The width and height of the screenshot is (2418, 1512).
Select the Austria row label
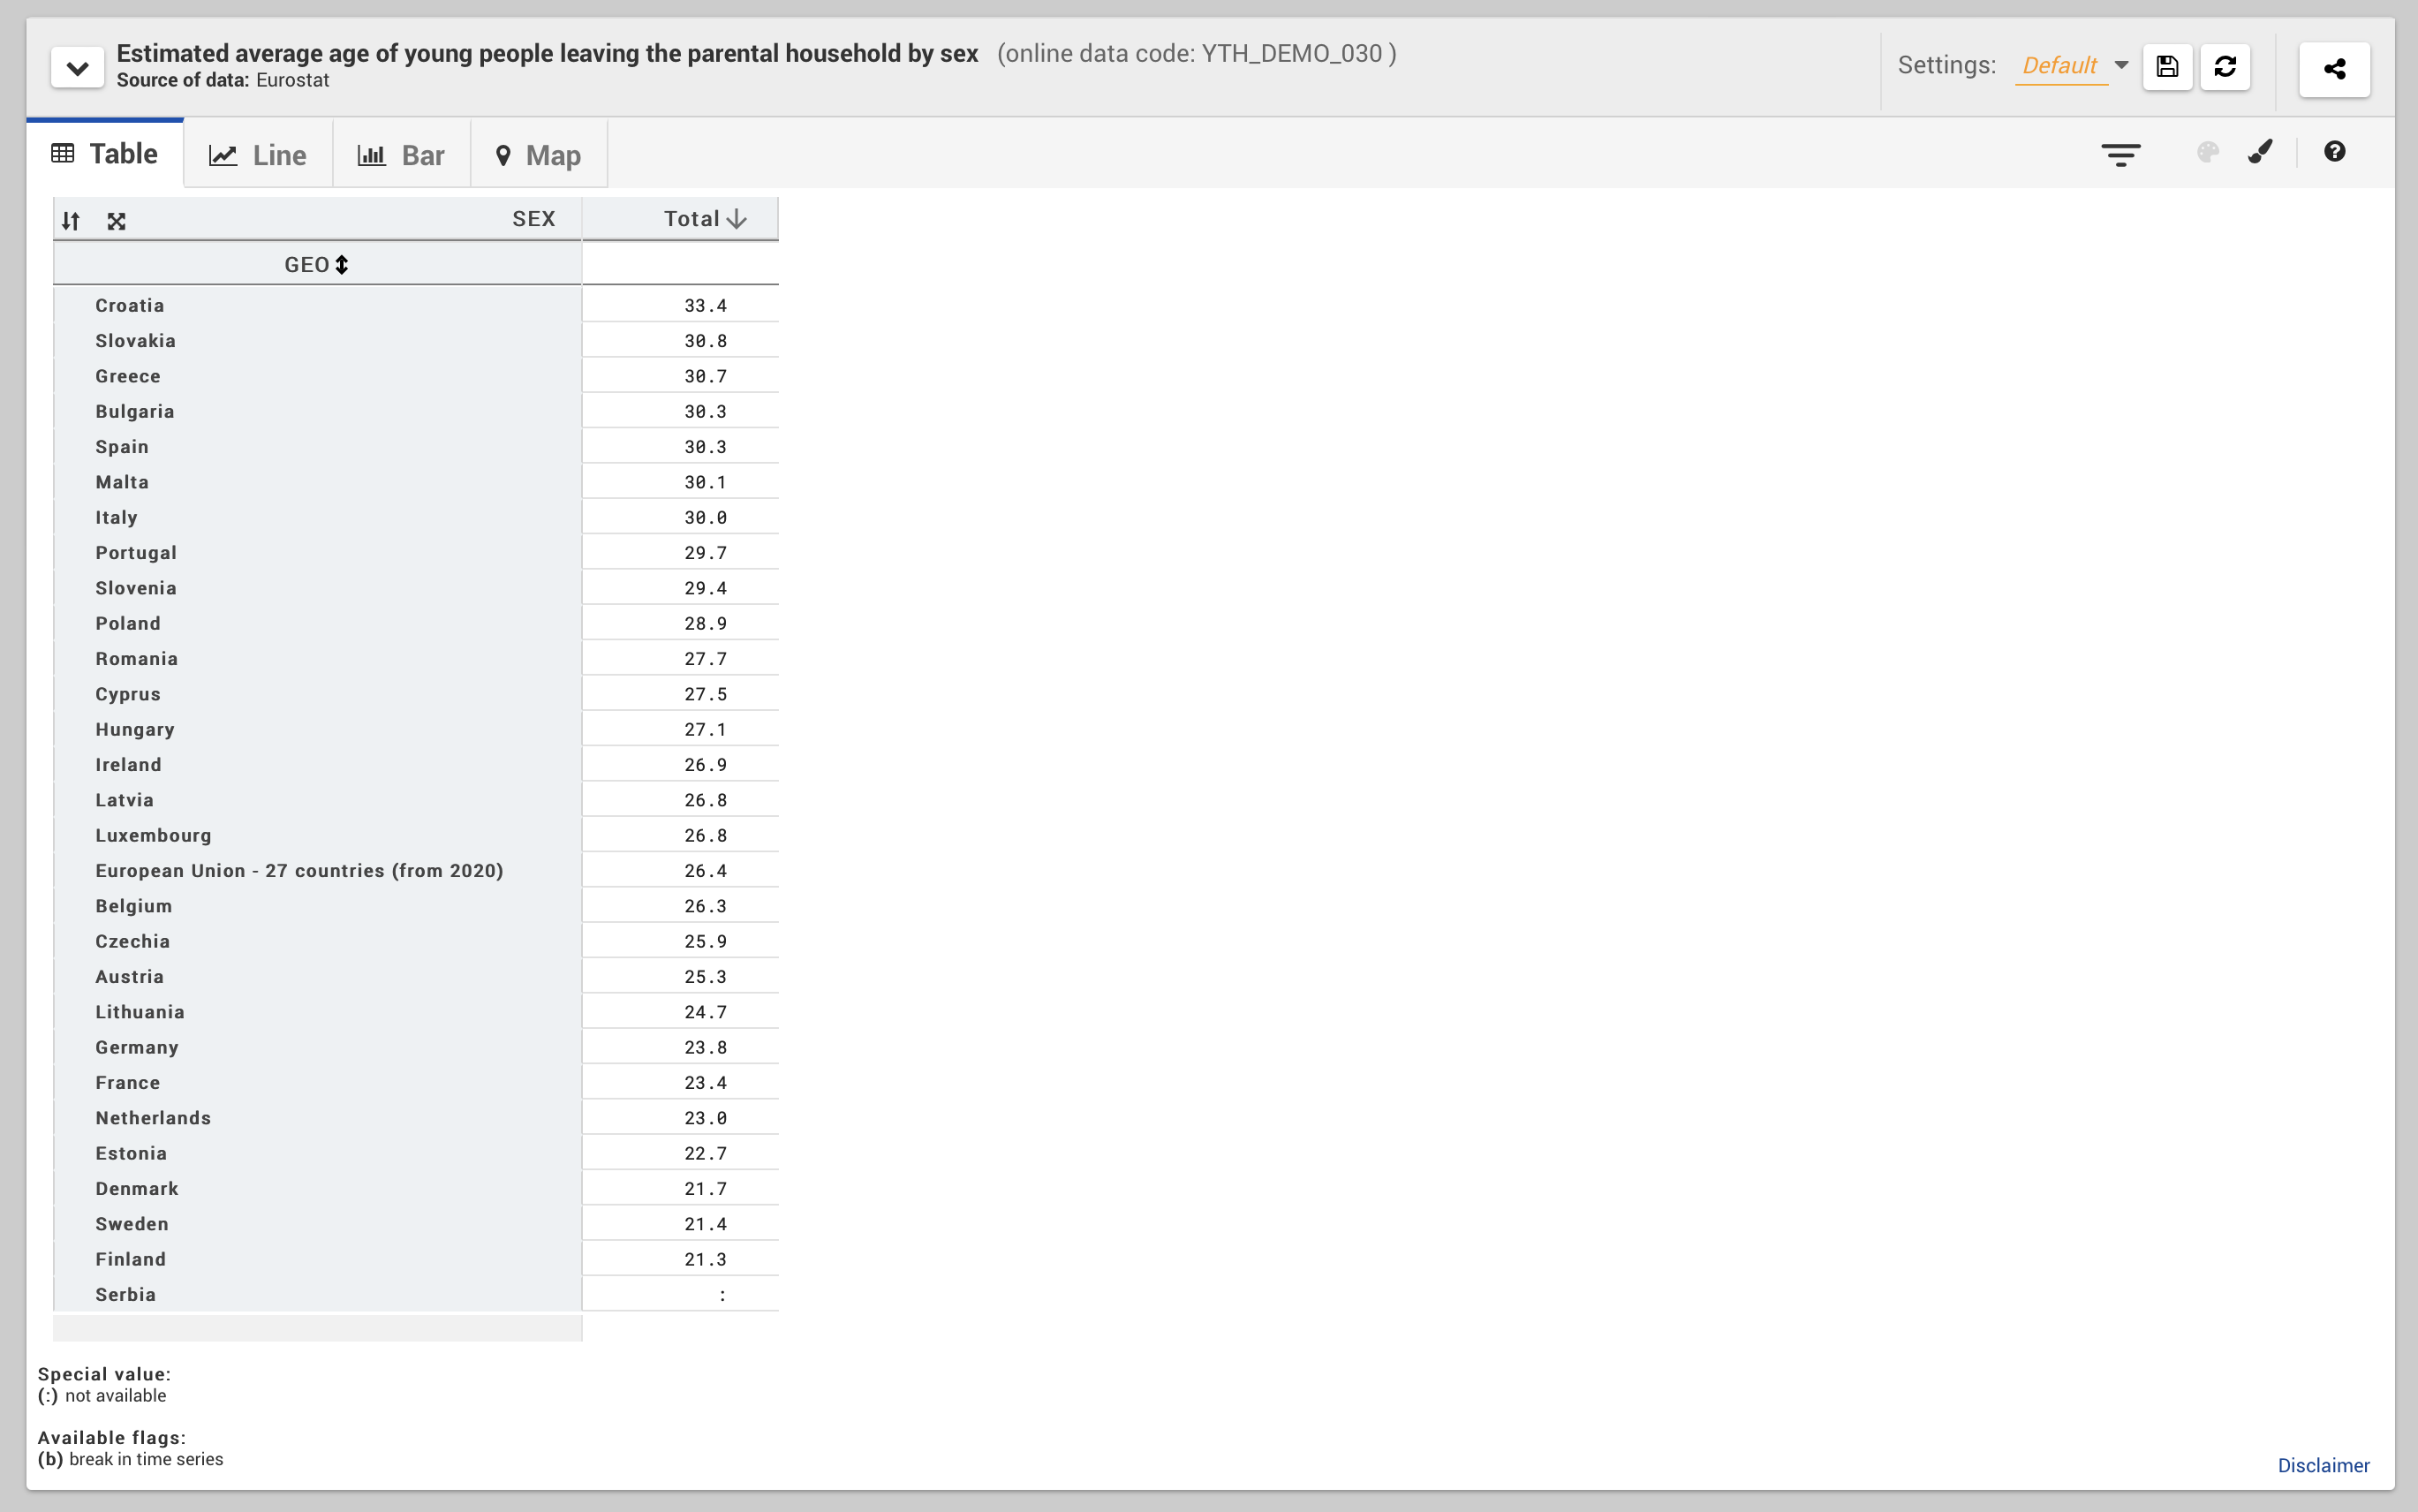point(130,977)
